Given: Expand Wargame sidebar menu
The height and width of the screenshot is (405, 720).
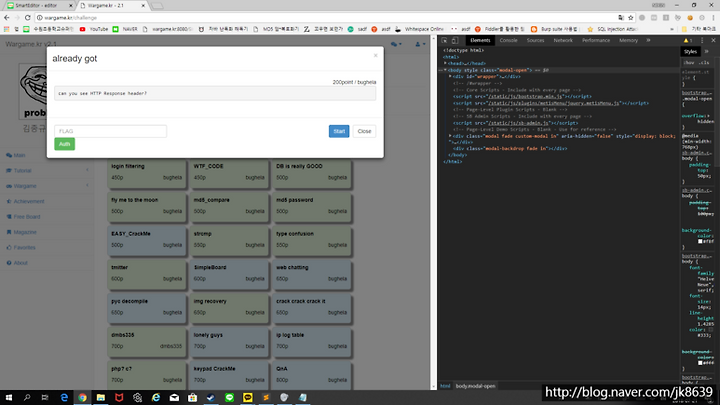Looking at the screenshot, I should click(x=46, y=186).
